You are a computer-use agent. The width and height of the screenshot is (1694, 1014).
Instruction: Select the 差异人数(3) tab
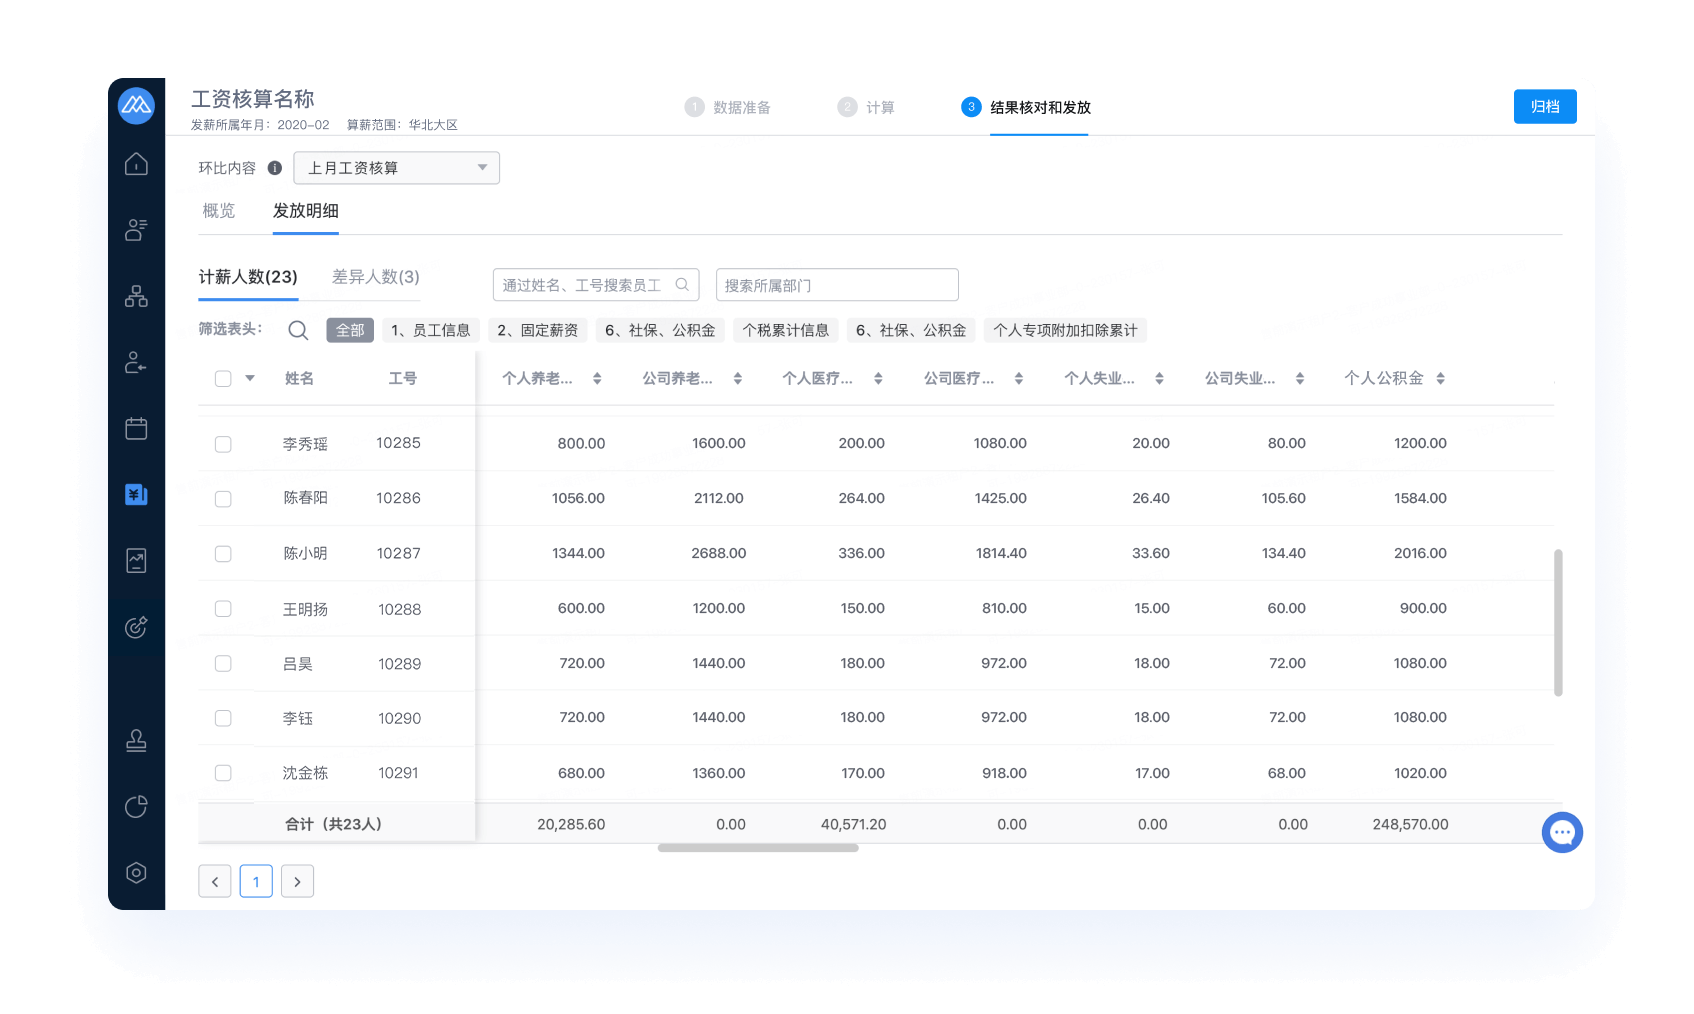tap(376, 277)
